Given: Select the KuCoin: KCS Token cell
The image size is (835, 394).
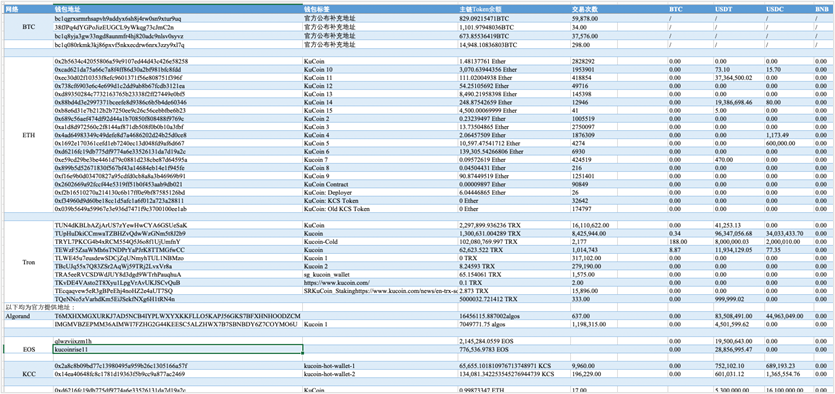Looking at the screenshot, I should (x=380, y=201).
